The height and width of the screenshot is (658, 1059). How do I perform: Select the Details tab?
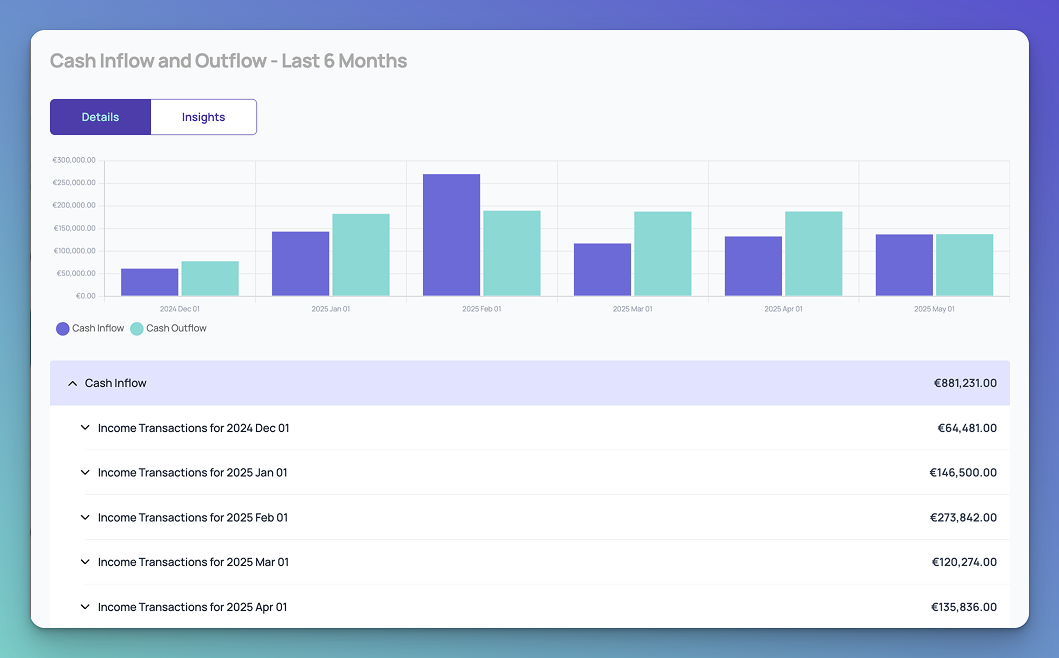point(100,117)
